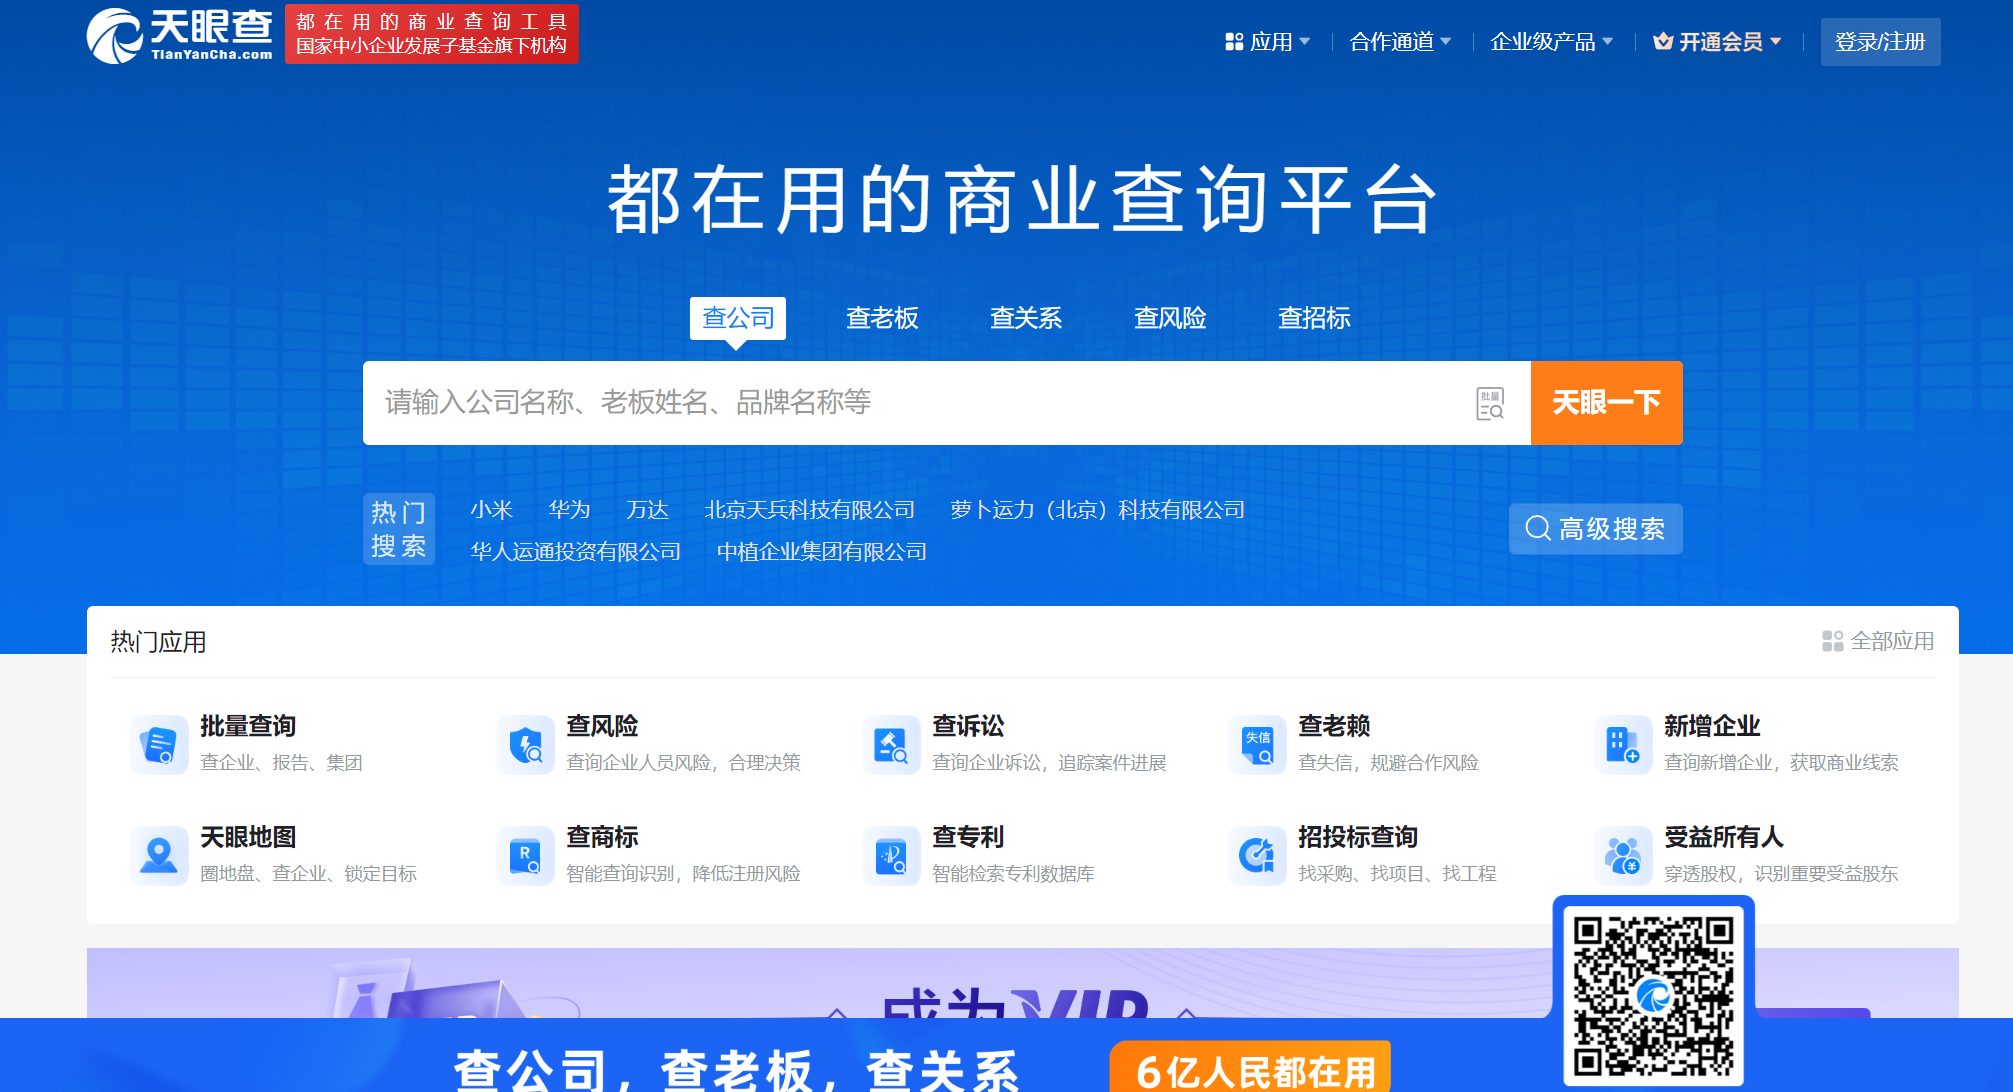The height and width of the screenshot is (1092, 2013).
Task: Expand the 企业级产品 dropdown
Action: pyautogui.click(x=1551, y=42)
